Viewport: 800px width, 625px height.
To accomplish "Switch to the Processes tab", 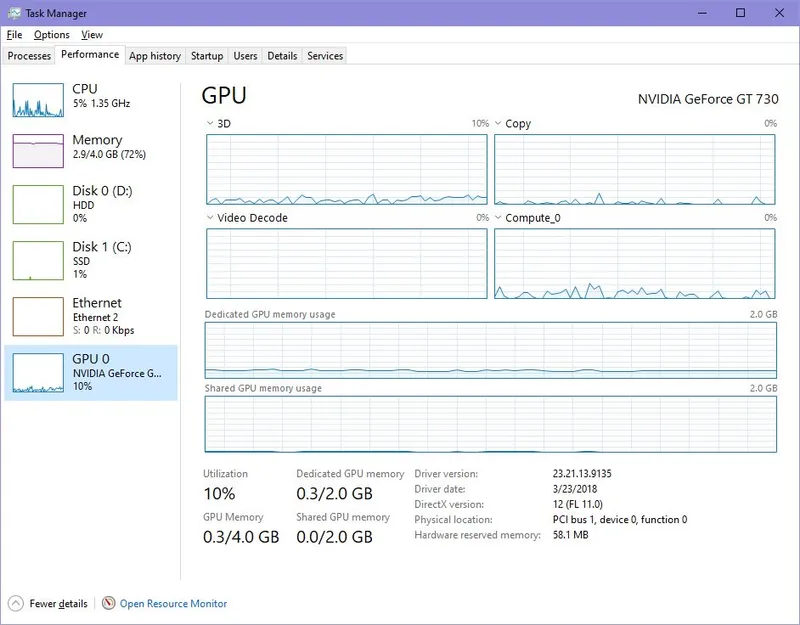I will 29,56.
